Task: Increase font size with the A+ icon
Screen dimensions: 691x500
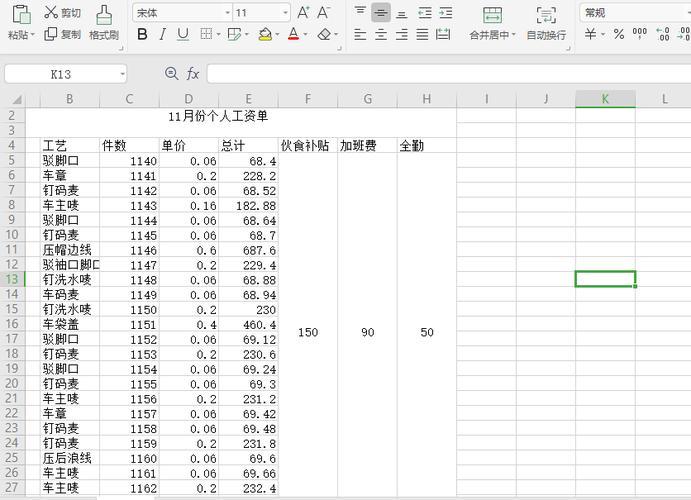Action: [303, 13]
